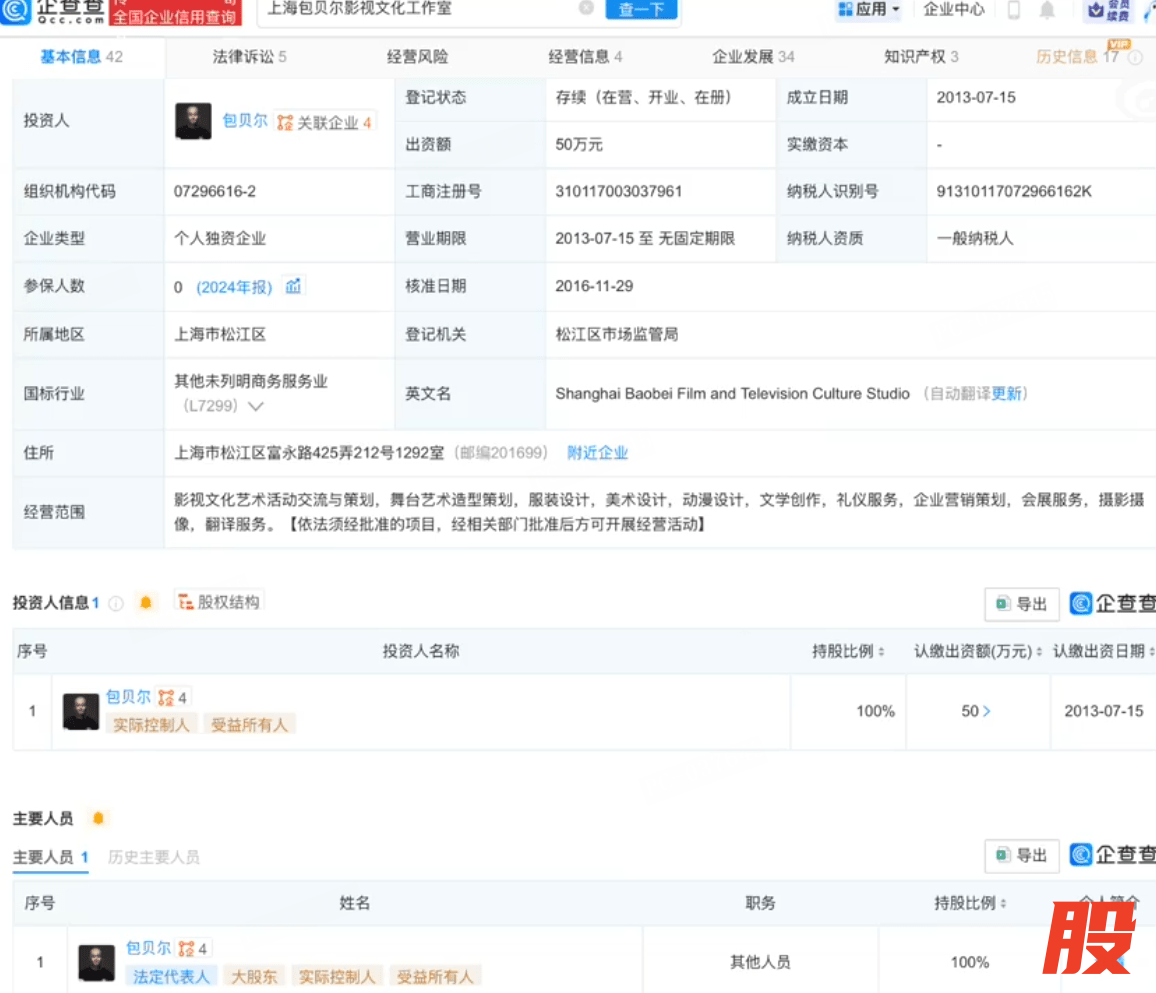Click registration number 310117003037961
This screenshot has width=1156, height=993.
tap(619, 192)
